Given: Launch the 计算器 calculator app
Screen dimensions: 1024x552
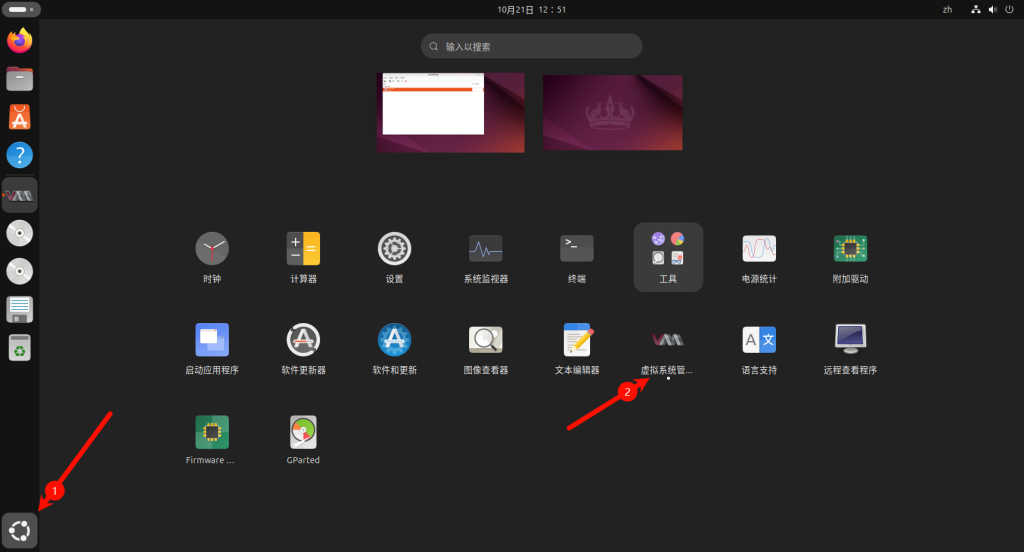Looking at the screenshot, I should 303,248.
